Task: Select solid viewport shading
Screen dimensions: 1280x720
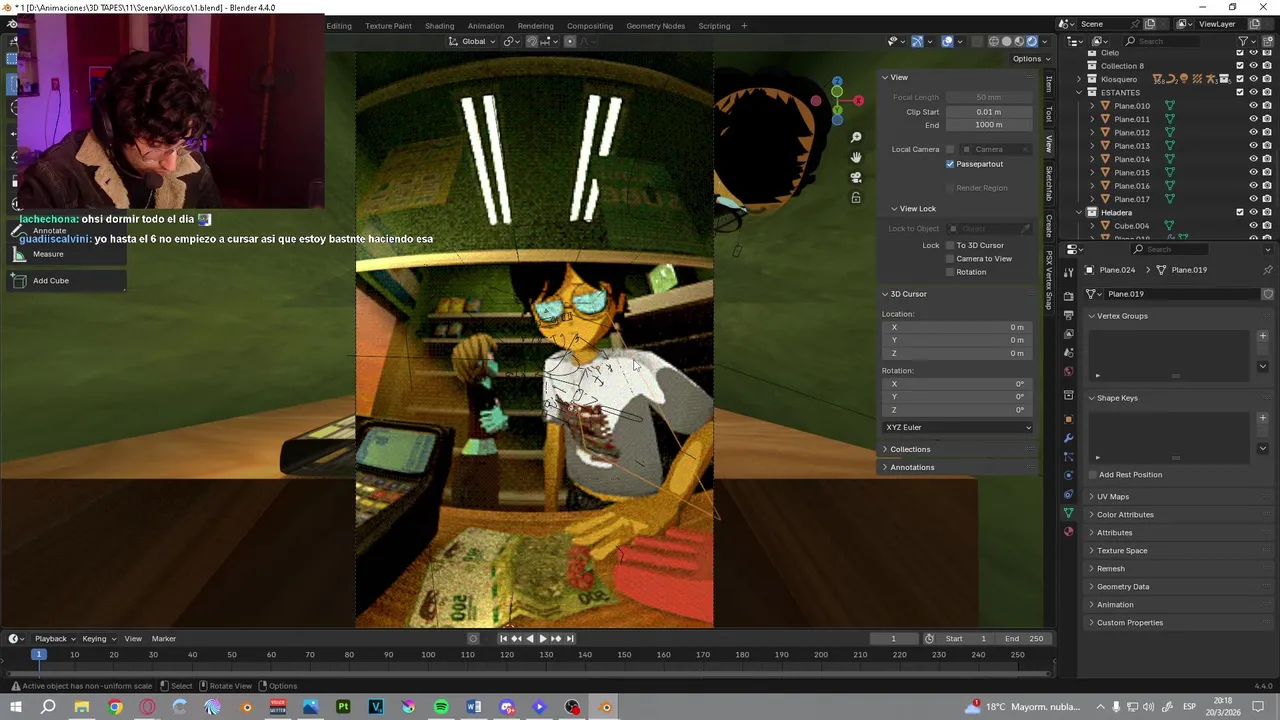Action: click(1006, 41)
